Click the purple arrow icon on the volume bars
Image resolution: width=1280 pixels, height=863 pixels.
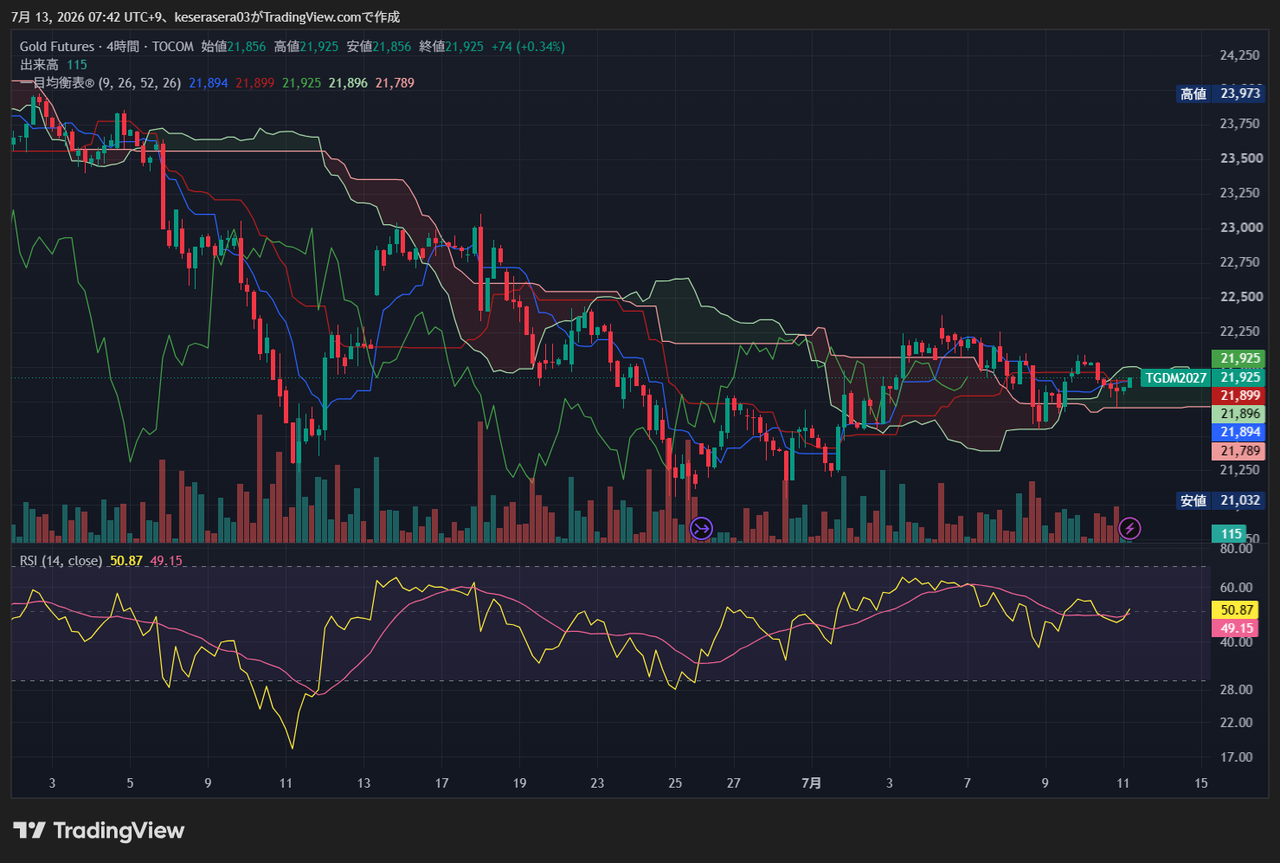point(701,527)
